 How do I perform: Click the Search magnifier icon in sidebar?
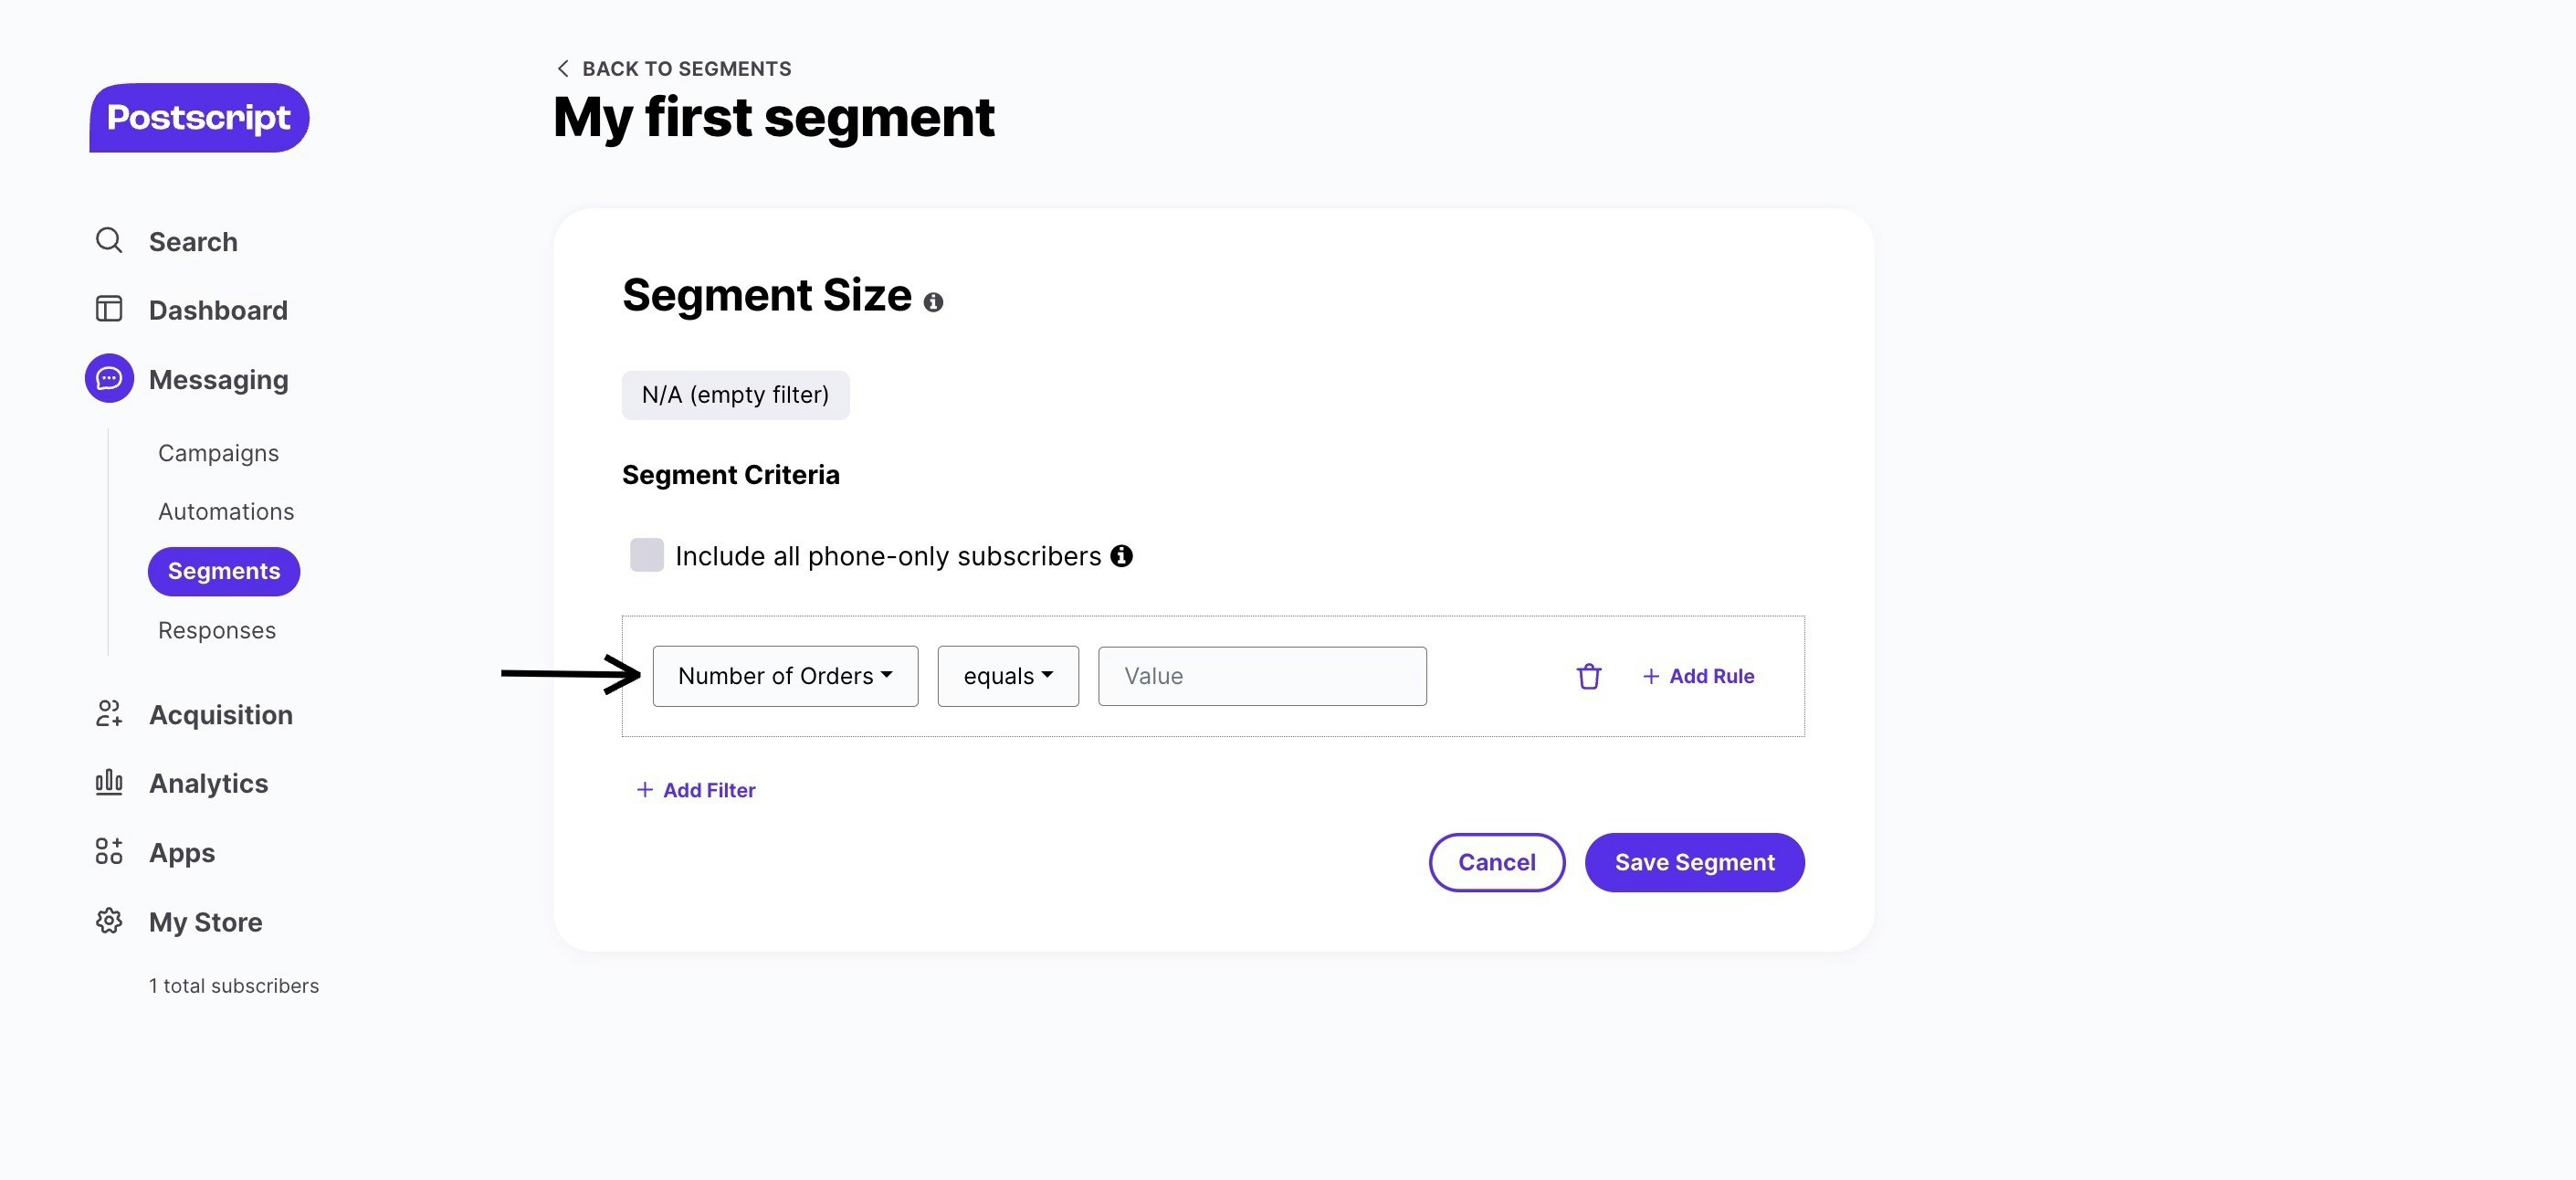pos(109,241)
